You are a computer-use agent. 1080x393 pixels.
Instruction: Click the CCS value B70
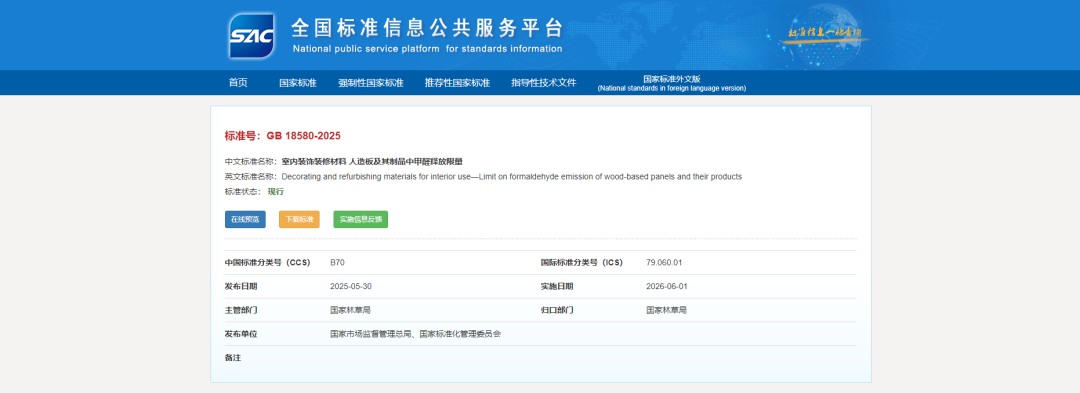[x=337, y=263]
